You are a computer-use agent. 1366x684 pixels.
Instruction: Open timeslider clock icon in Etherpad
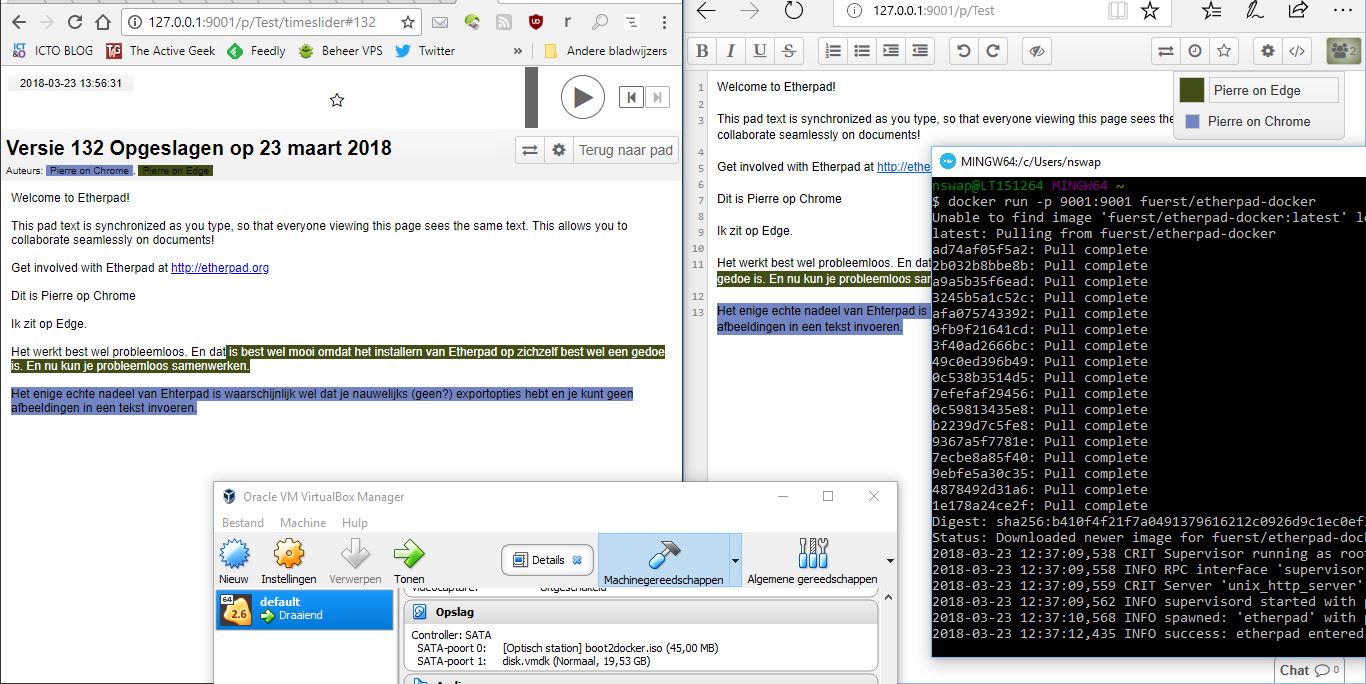point(1194,51)
